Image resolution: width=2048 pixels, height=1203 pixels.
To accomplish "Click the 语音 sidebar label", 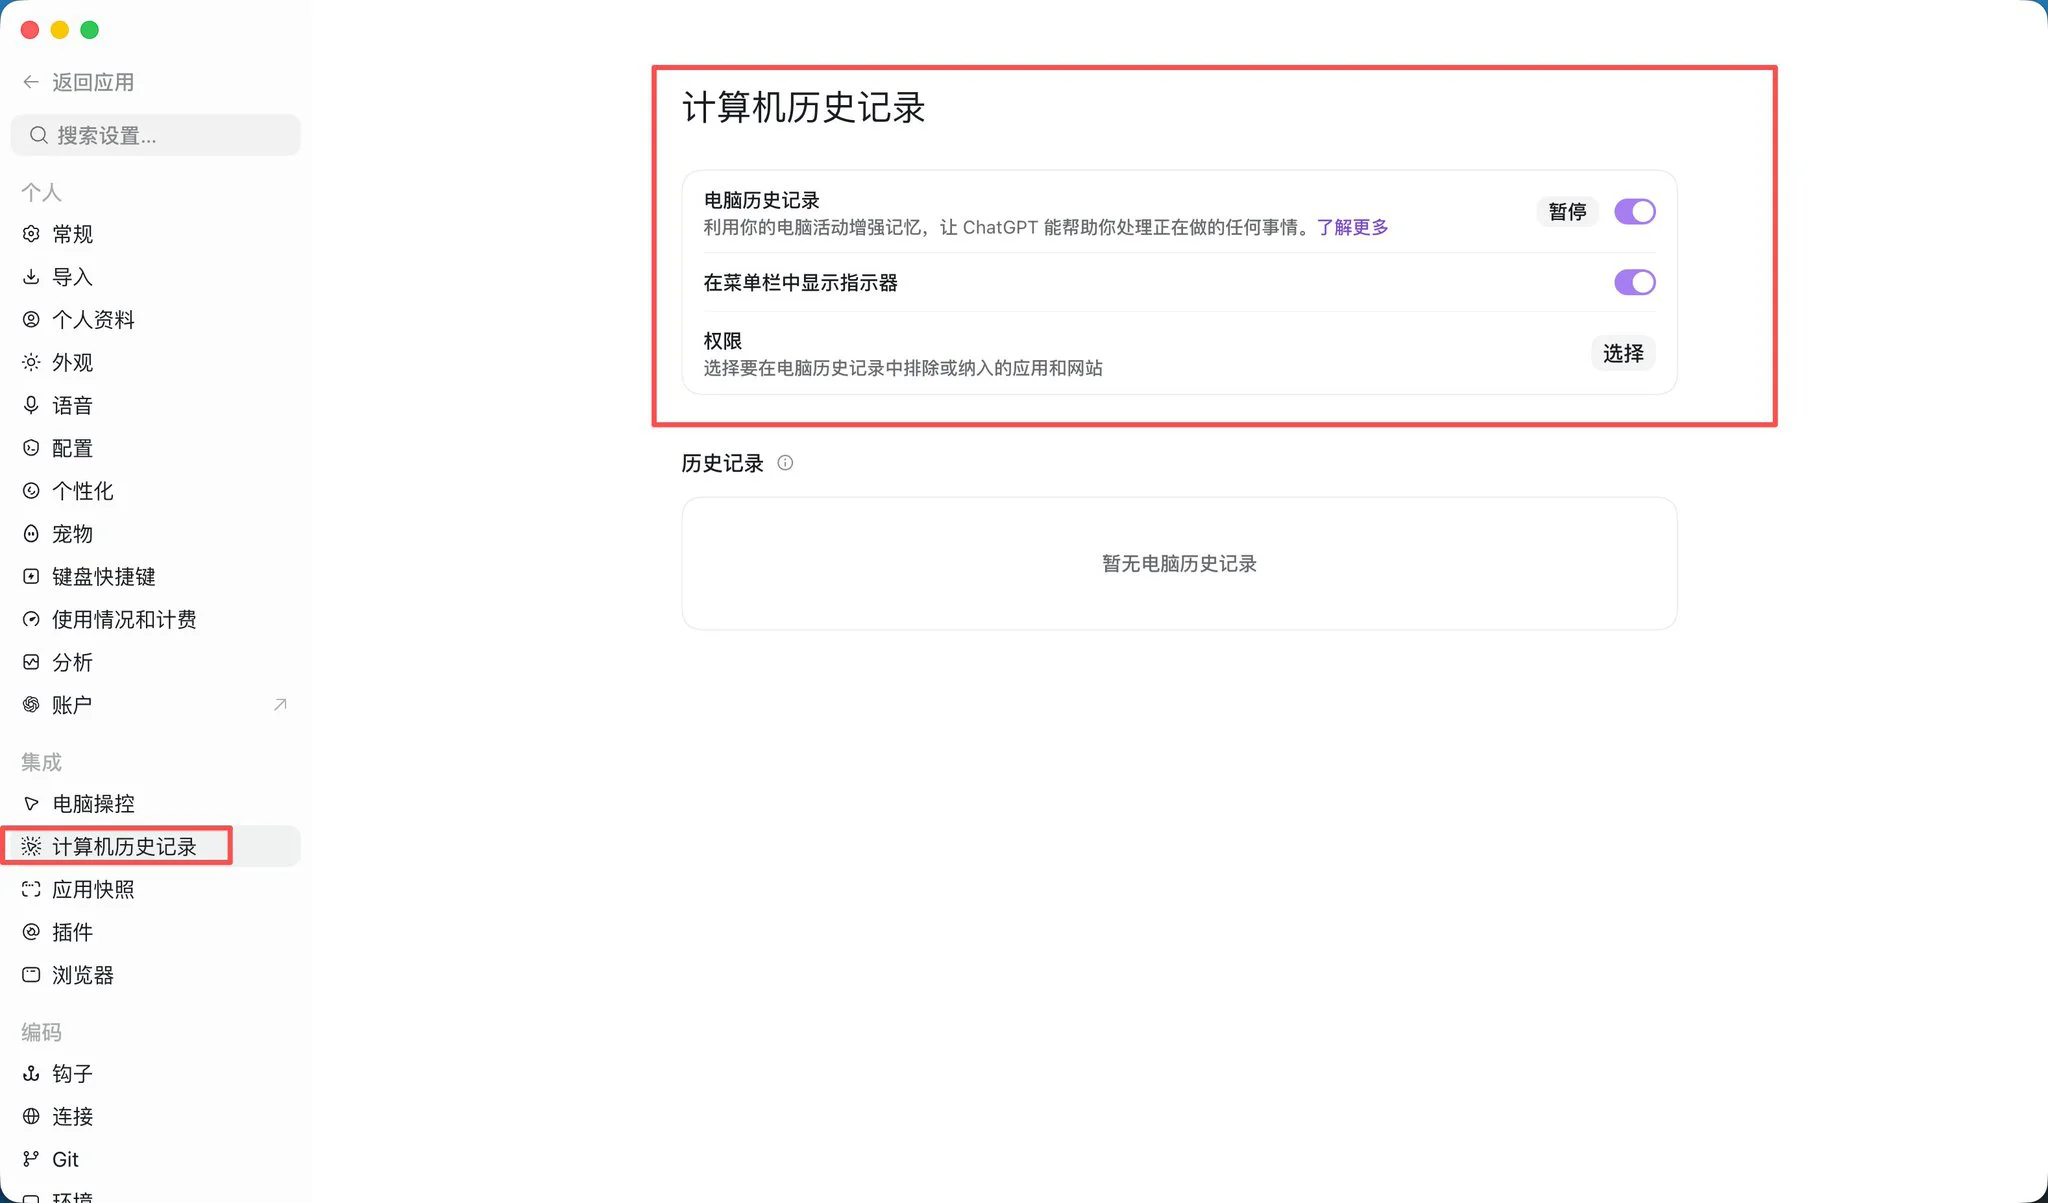I will 72,405.
